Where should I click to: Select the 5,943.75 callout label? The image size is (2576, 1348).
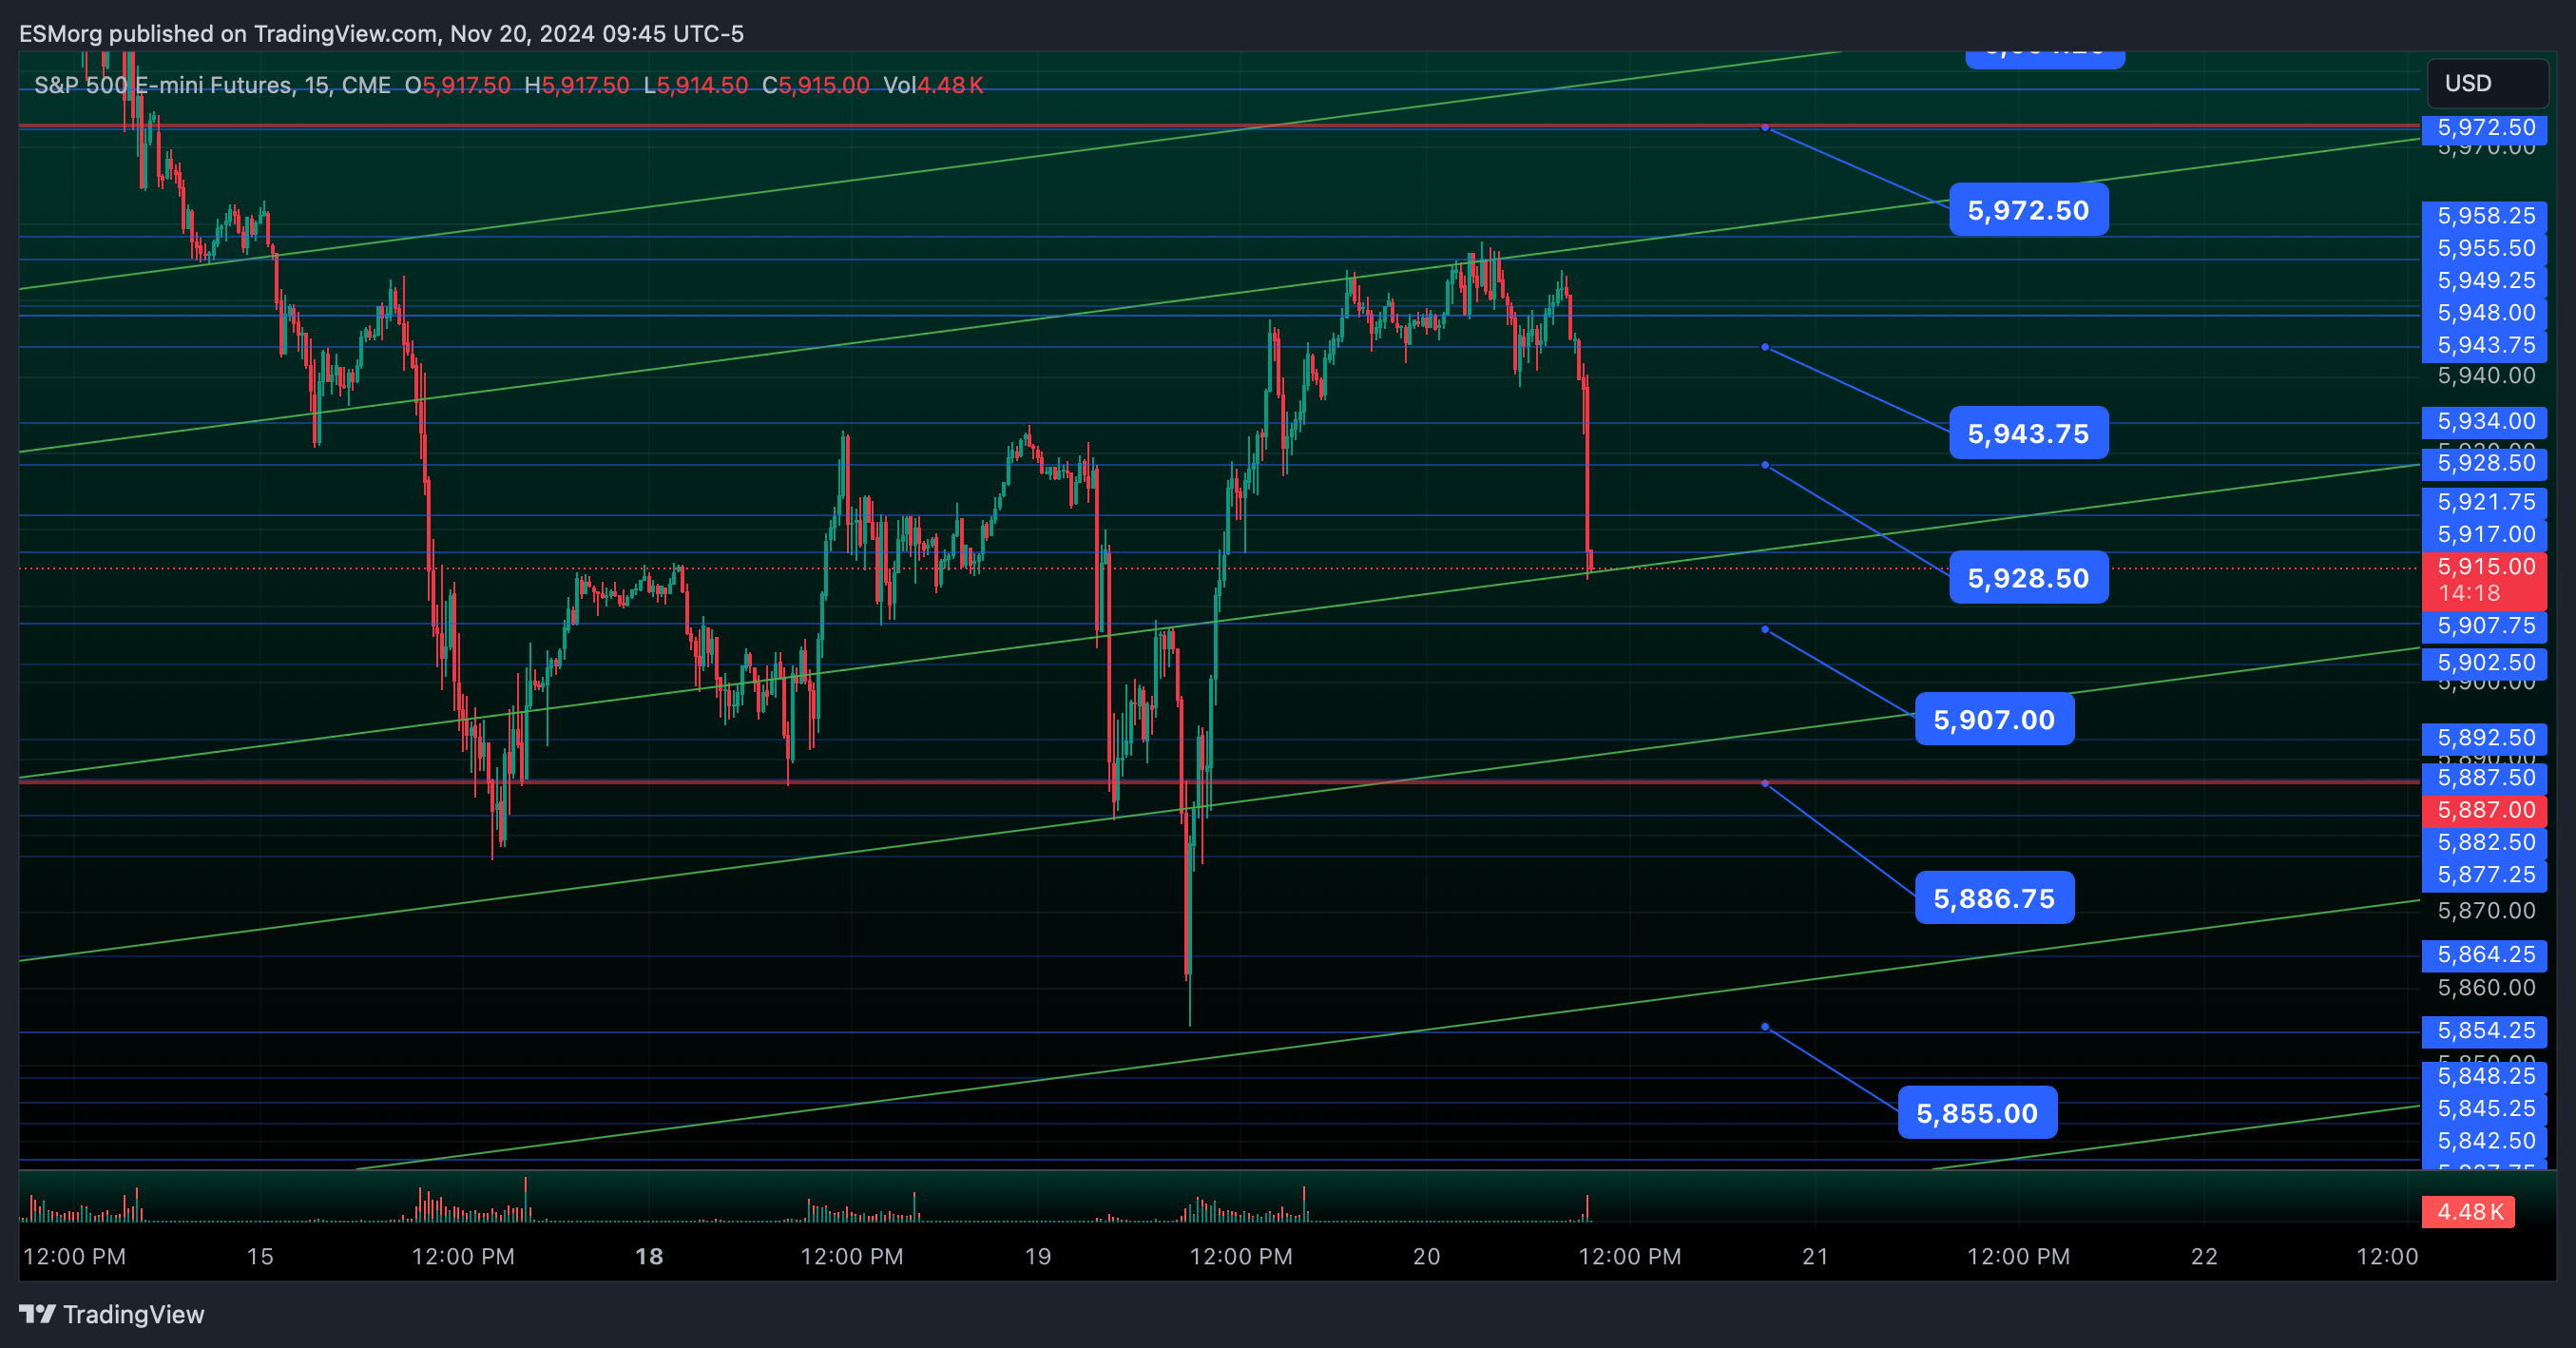[2028, 433]
